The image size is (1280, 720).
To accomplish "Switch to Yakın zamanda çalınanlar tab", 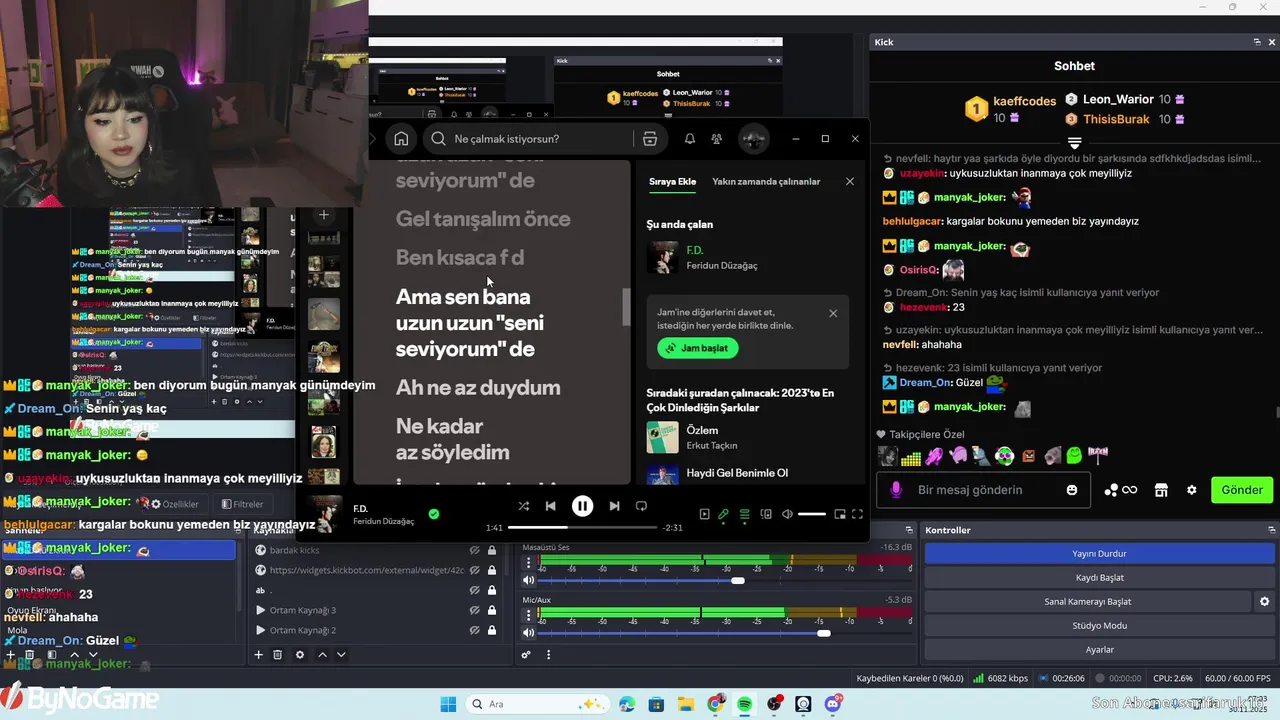I will (x=766, y=182).
